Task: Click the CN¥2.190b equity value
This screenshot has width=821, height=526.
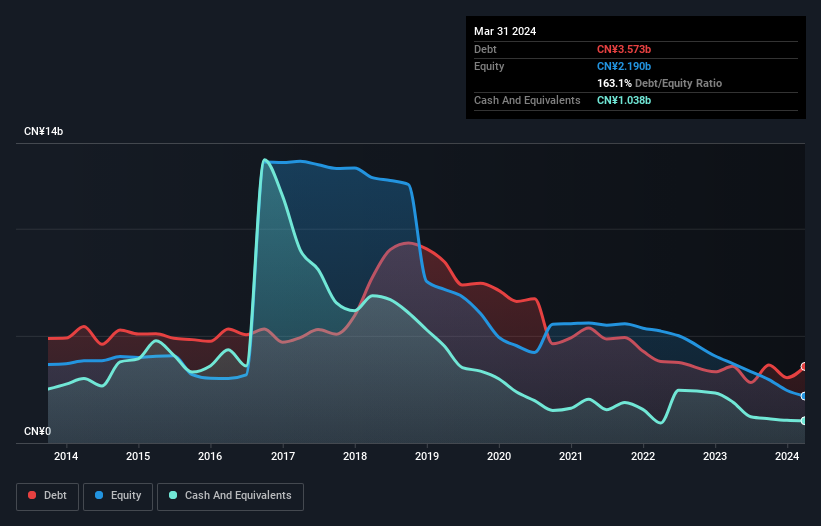Action: point(624,66)
